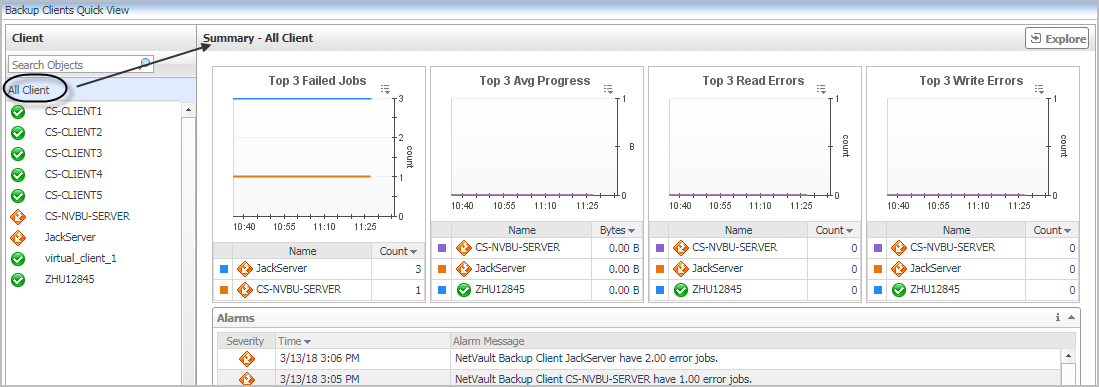Sort Avg Progress table by the Bytes column arrow
This screenshot has height=387, width=1099.
coord(632,230)
